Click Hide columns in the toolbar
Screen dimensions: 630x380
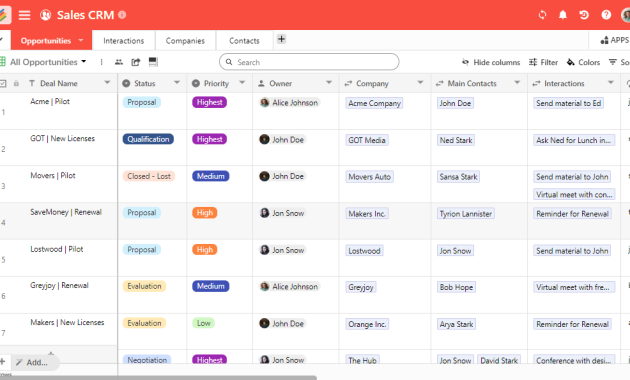tap(491, 62)
